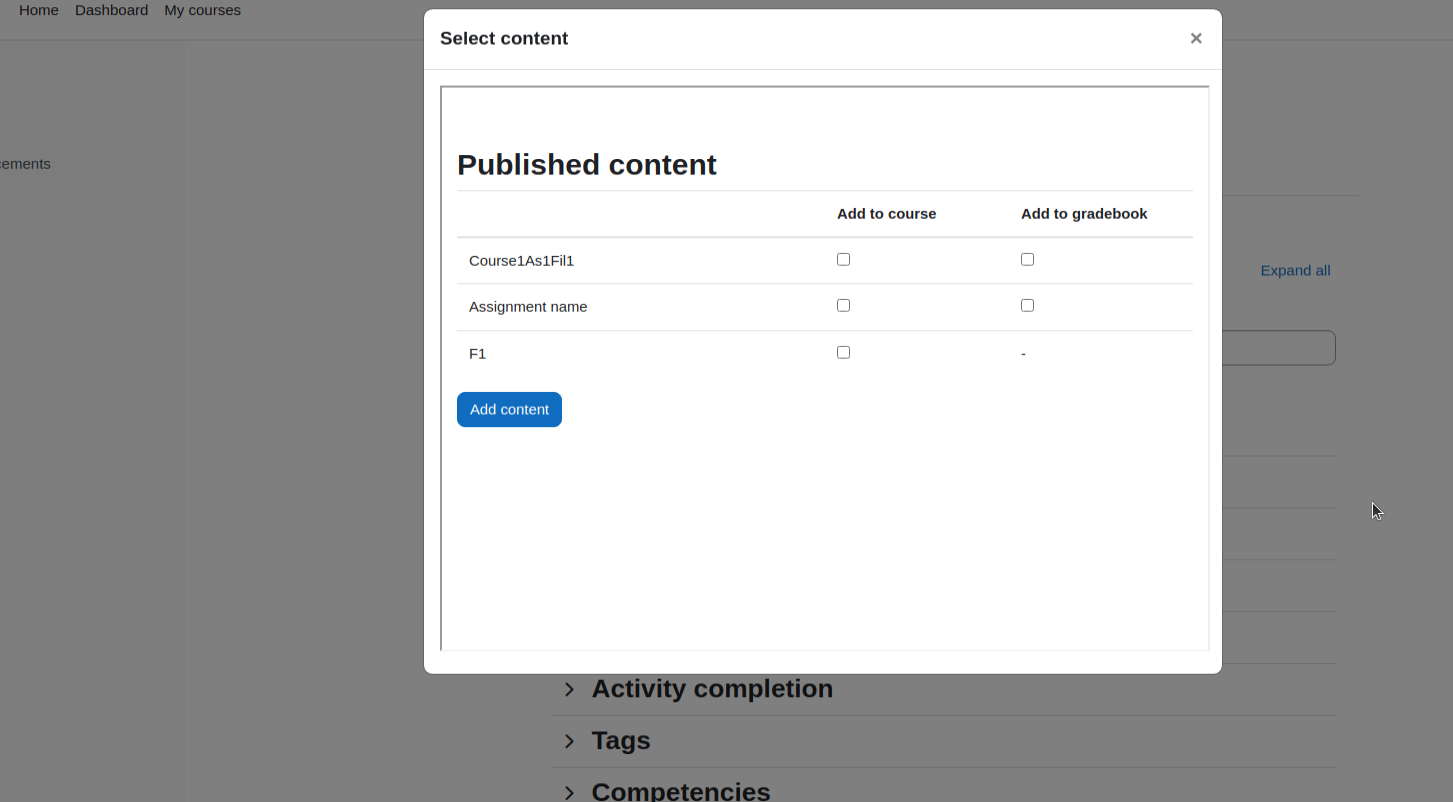Click the Course1As1Fil1 row name
Image resolution: width=1453 pixels, height=802 pixels.
point(521,261)
